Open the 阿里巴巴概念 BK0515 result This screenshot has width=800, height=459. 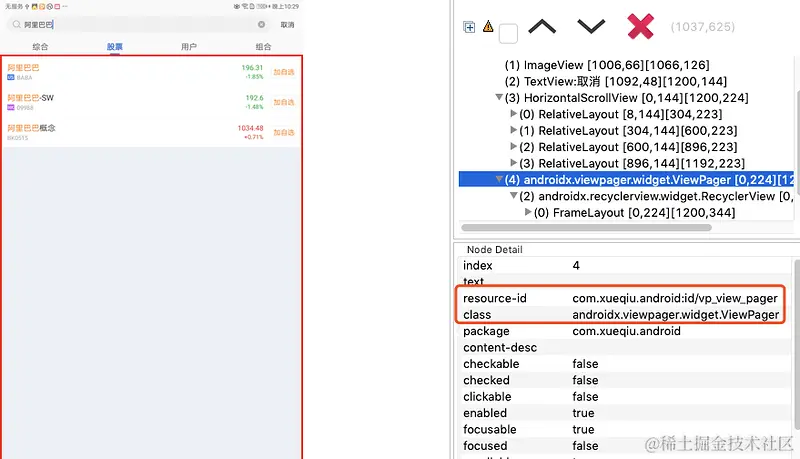(x=152, y=132)
